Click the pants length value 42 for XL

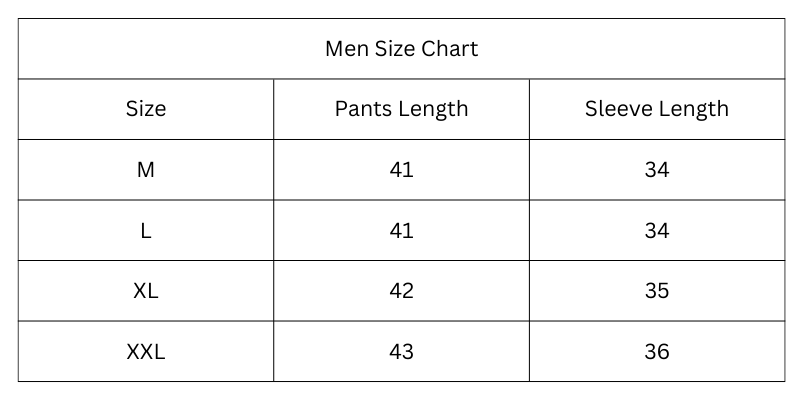[401, 291]
